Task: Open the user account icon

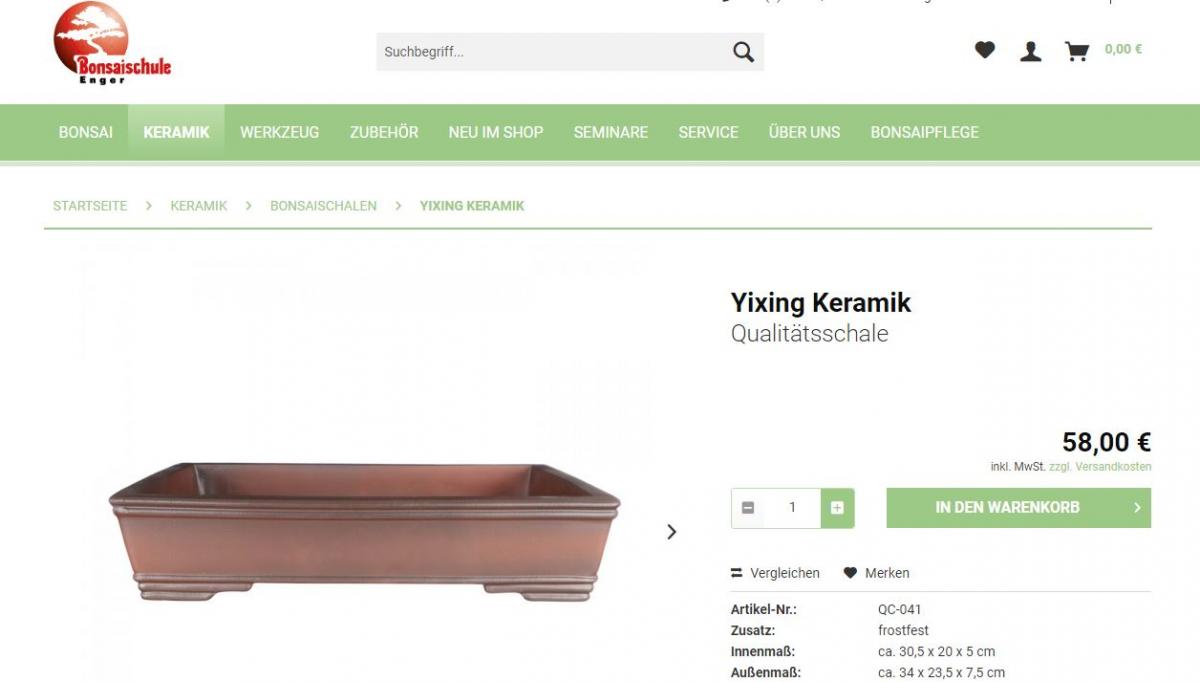Action: [1031, 51]
